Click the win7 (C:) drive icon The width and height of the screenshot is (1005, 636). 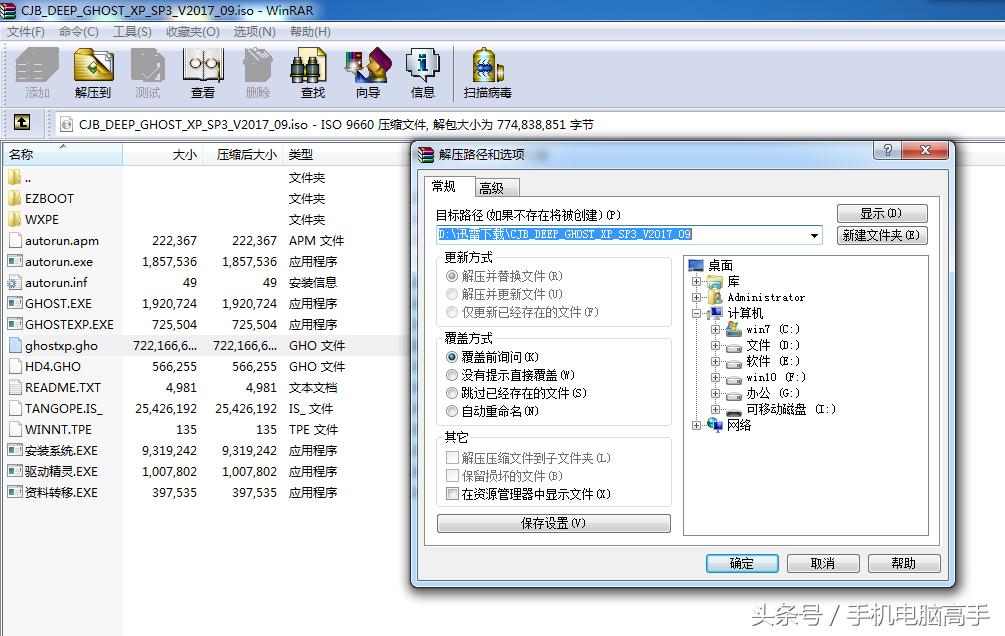click(734, 329)
